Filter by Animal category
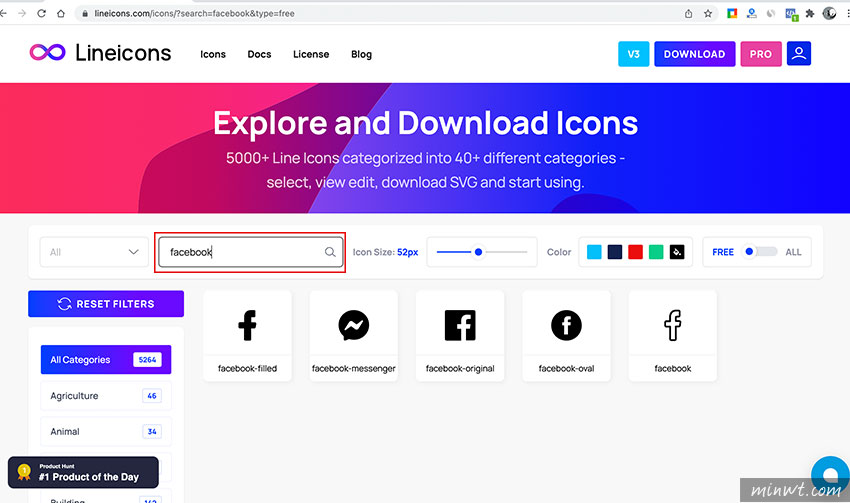The image size is (850, 503). [106, 431]
